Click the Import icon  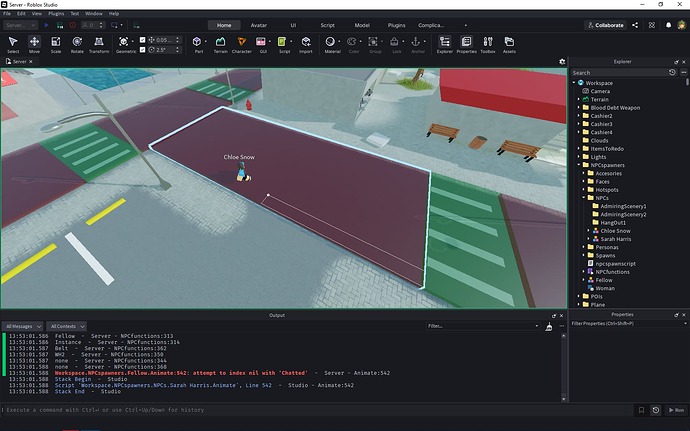click(x=306, y=44)
